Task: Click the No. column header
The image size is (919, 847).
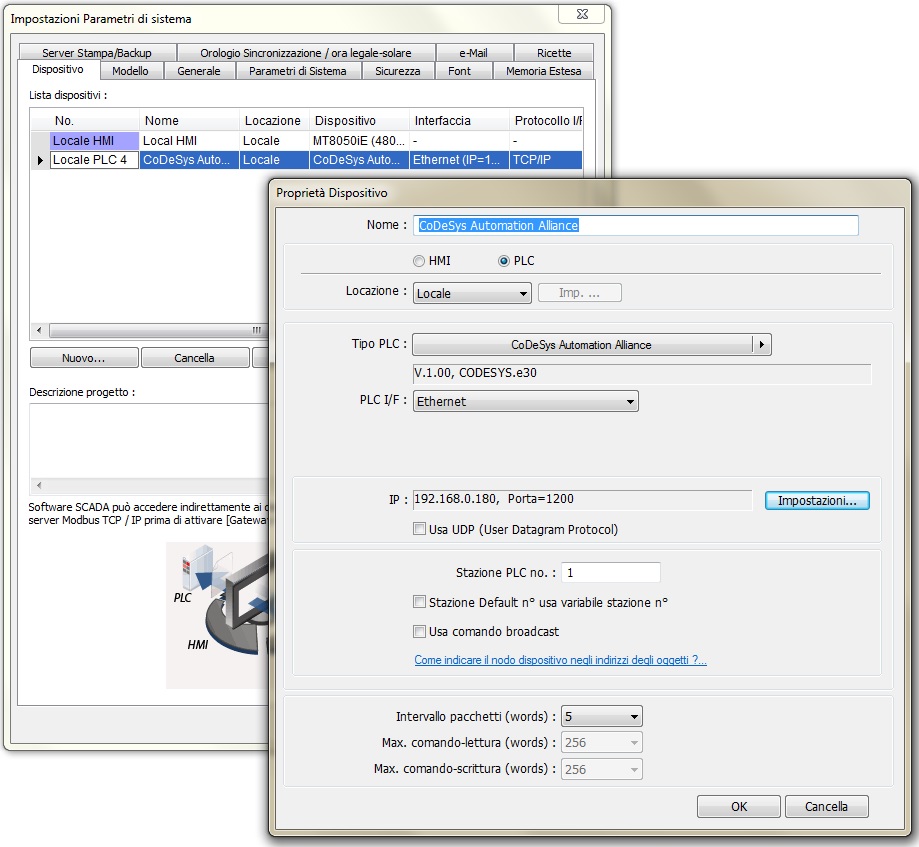Action: pos(85,121)
